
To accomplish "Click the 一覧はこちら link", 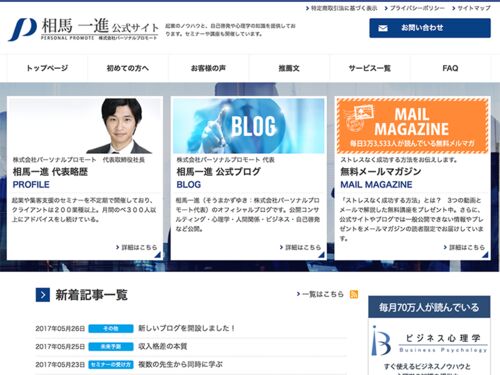I will click(320, 294).
